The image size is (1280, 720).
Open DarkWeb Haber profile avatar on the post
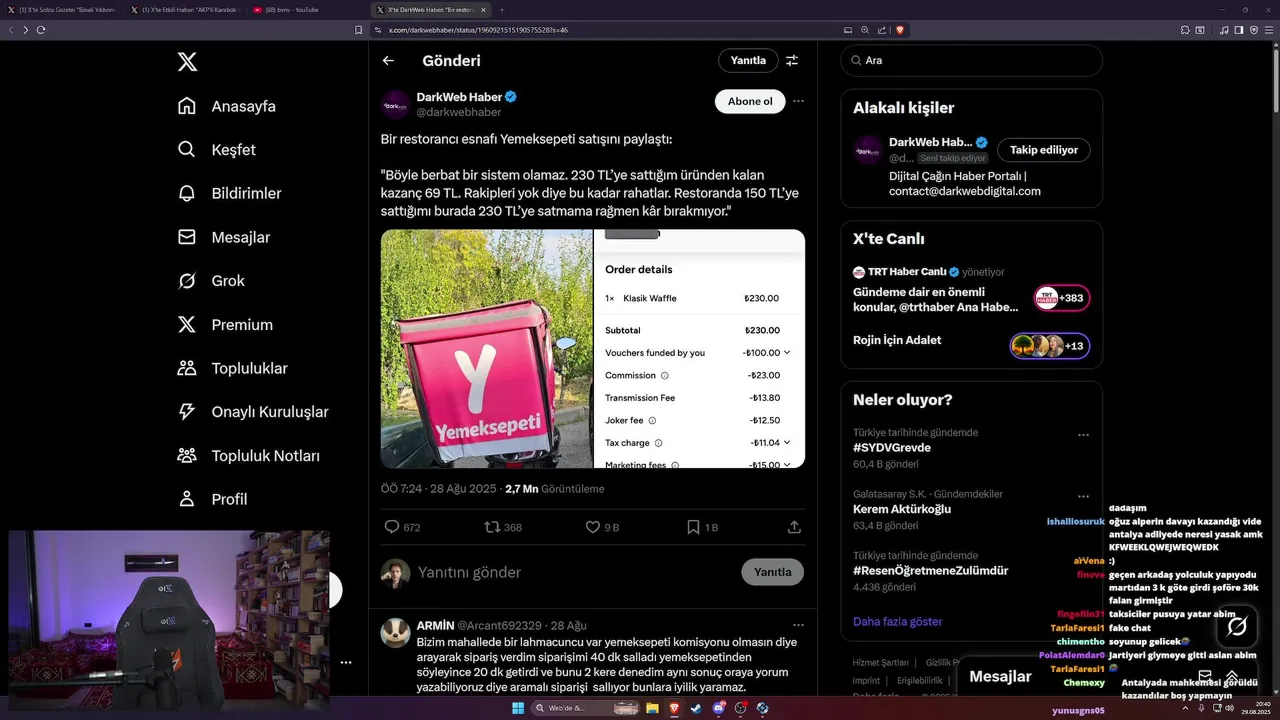tap(396, 105)
